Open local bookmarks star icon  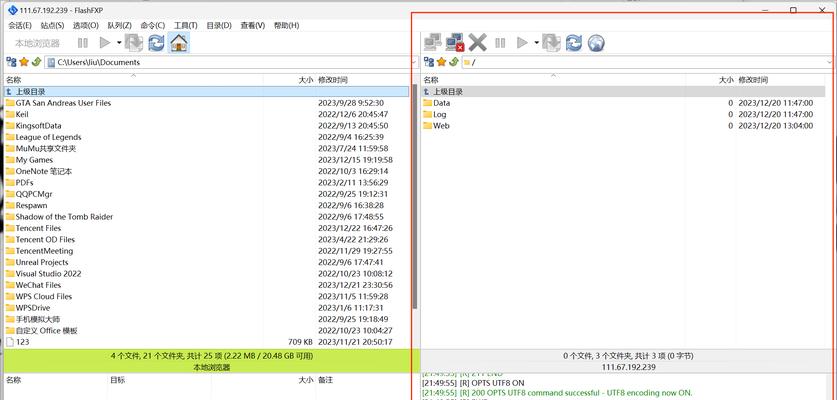coord(23,62)
